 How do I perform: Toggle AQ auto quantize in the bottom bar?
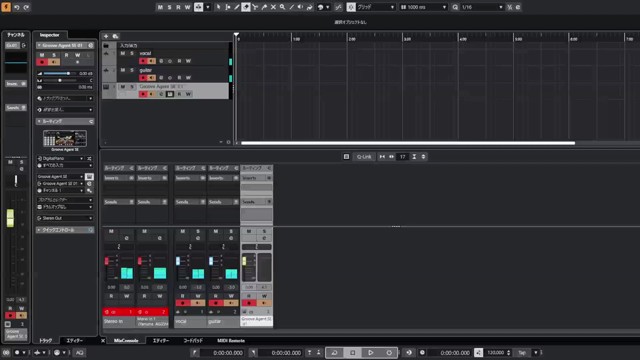coord(80,352)
